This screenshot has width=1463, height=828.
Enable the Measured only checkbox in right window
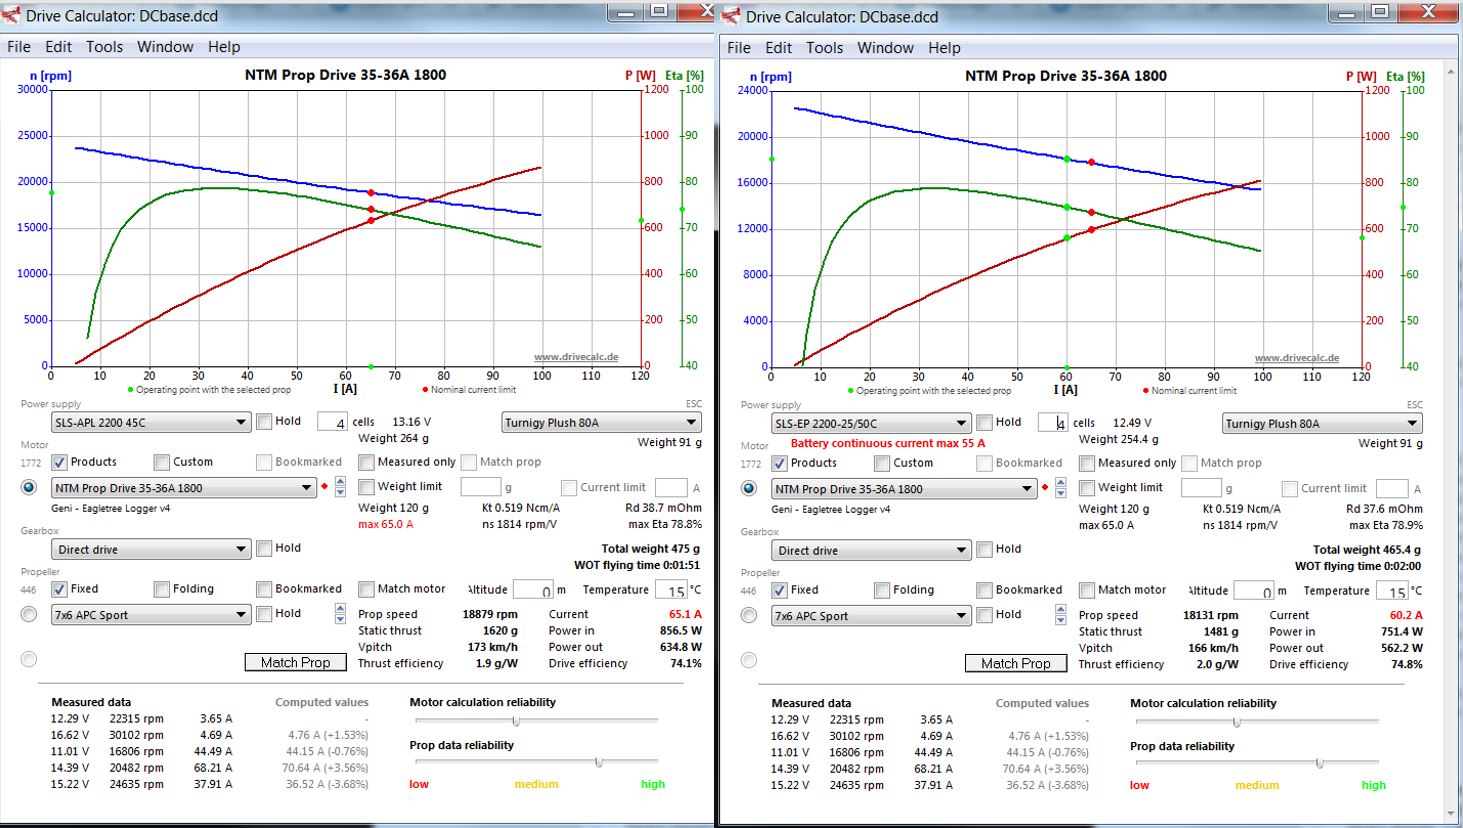pos(1087,463)
